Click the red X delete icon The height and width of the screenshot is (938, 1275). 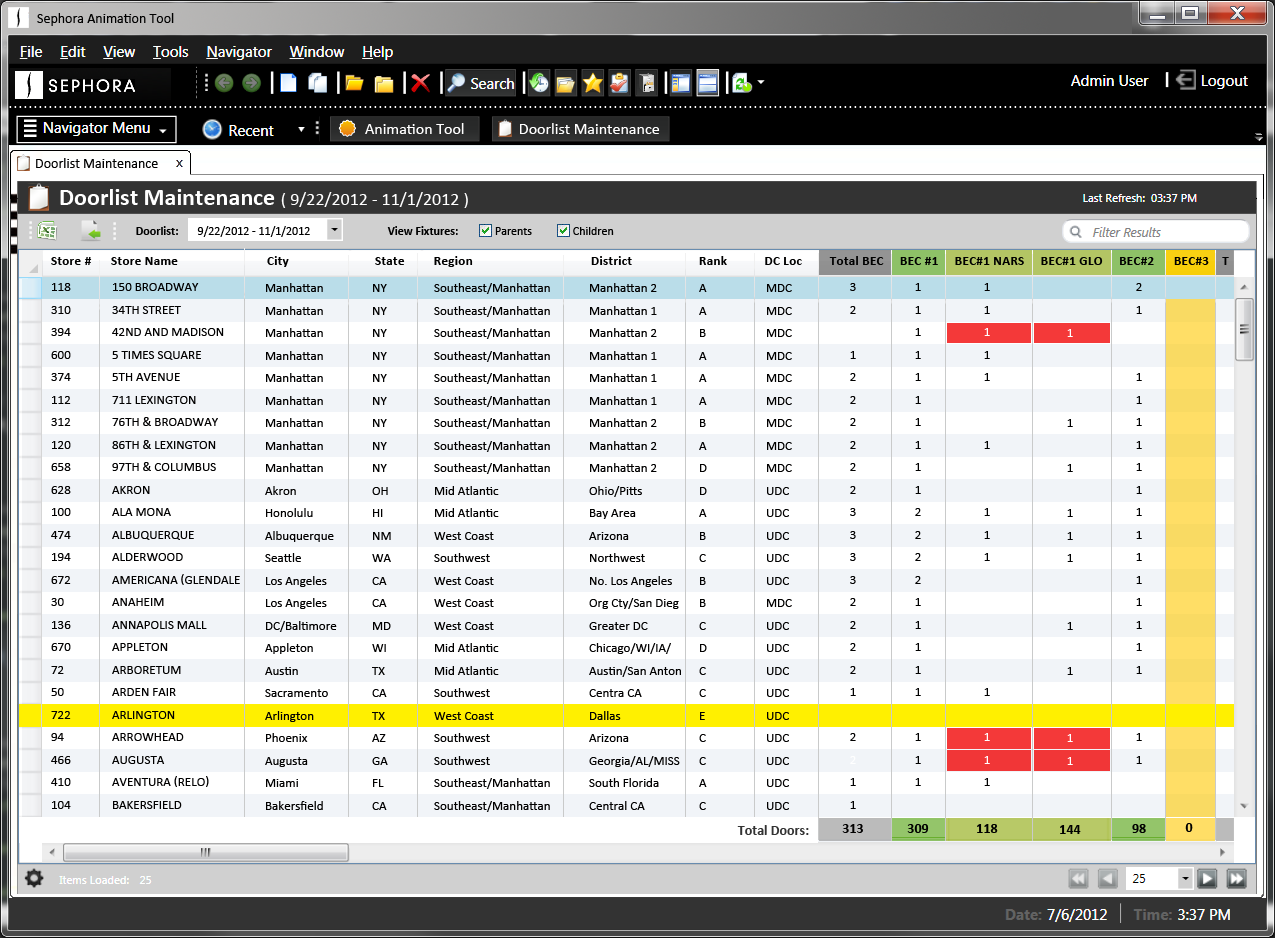pos(421,83)
